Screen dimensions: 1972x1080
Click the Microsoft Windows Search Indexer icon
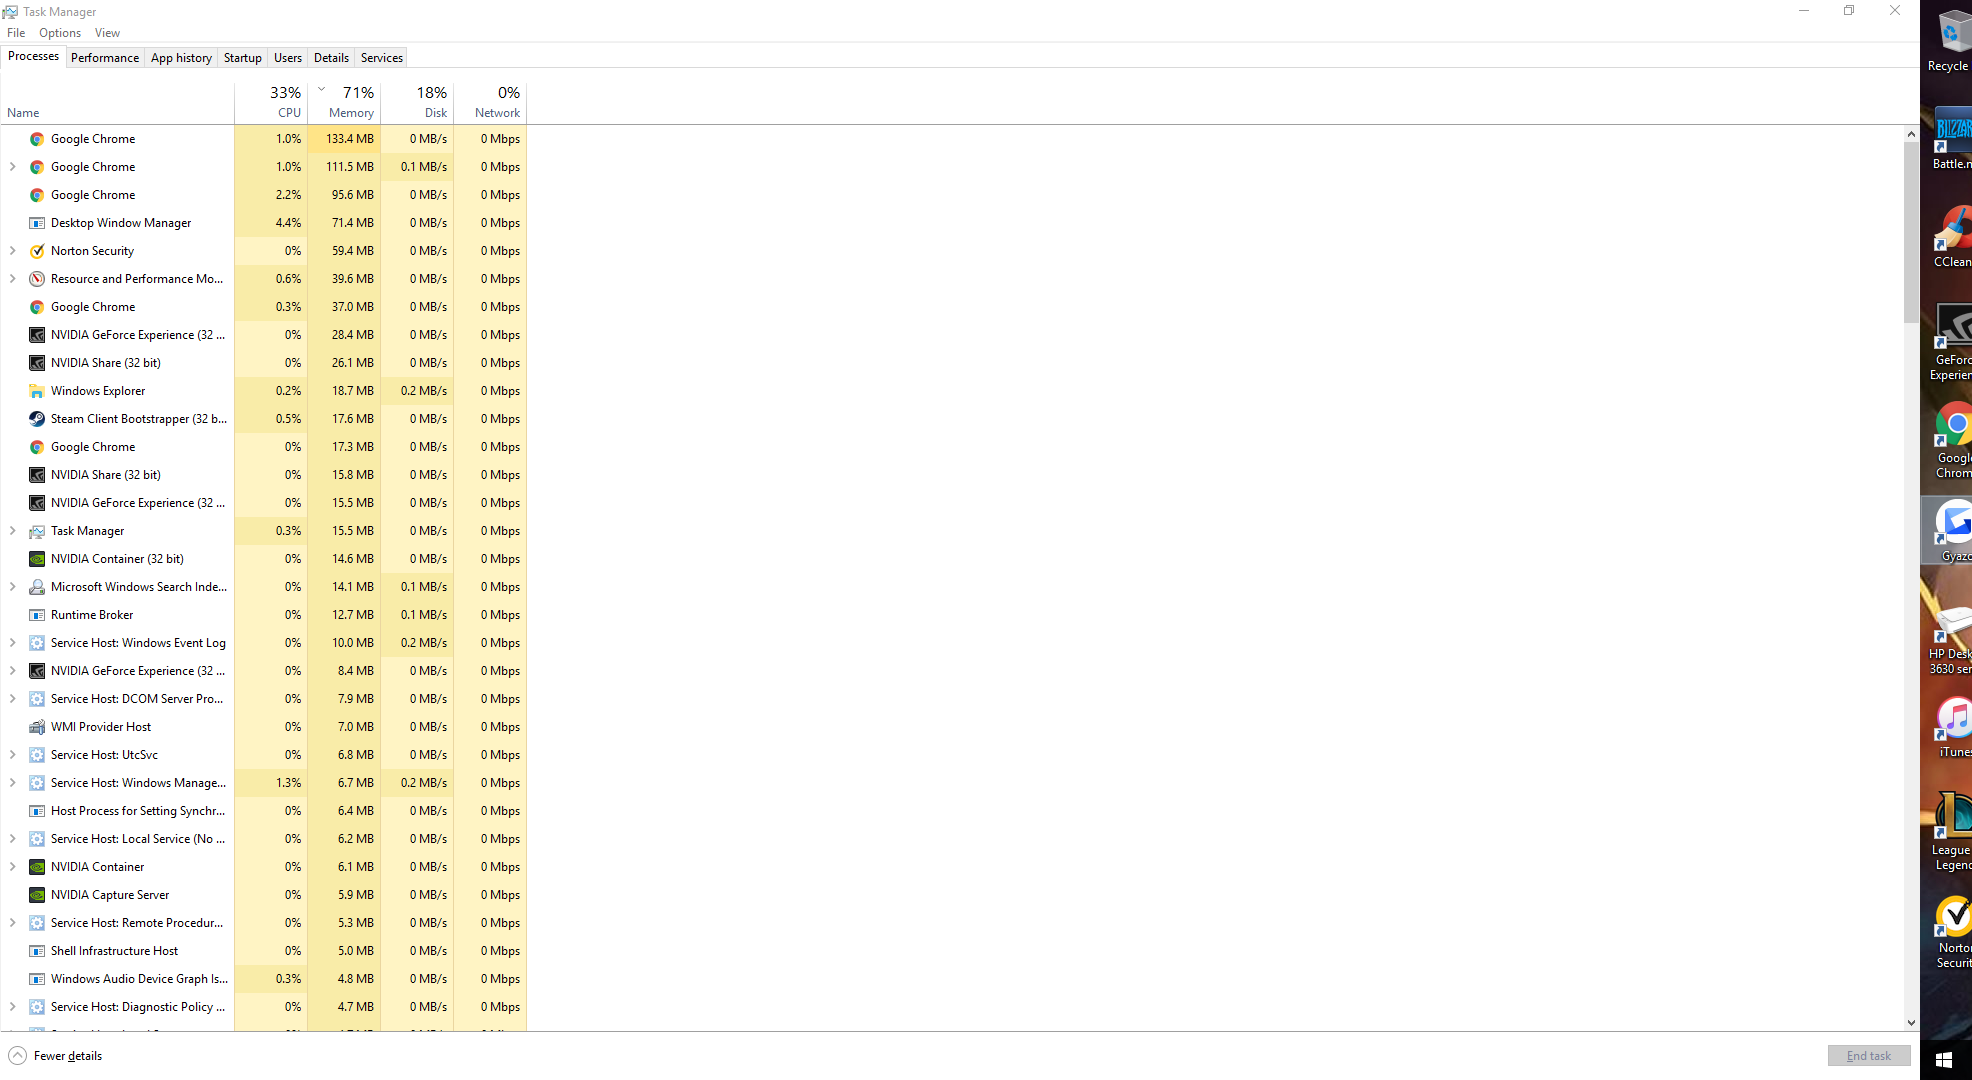pyautogui.click(x=37, y=587)
